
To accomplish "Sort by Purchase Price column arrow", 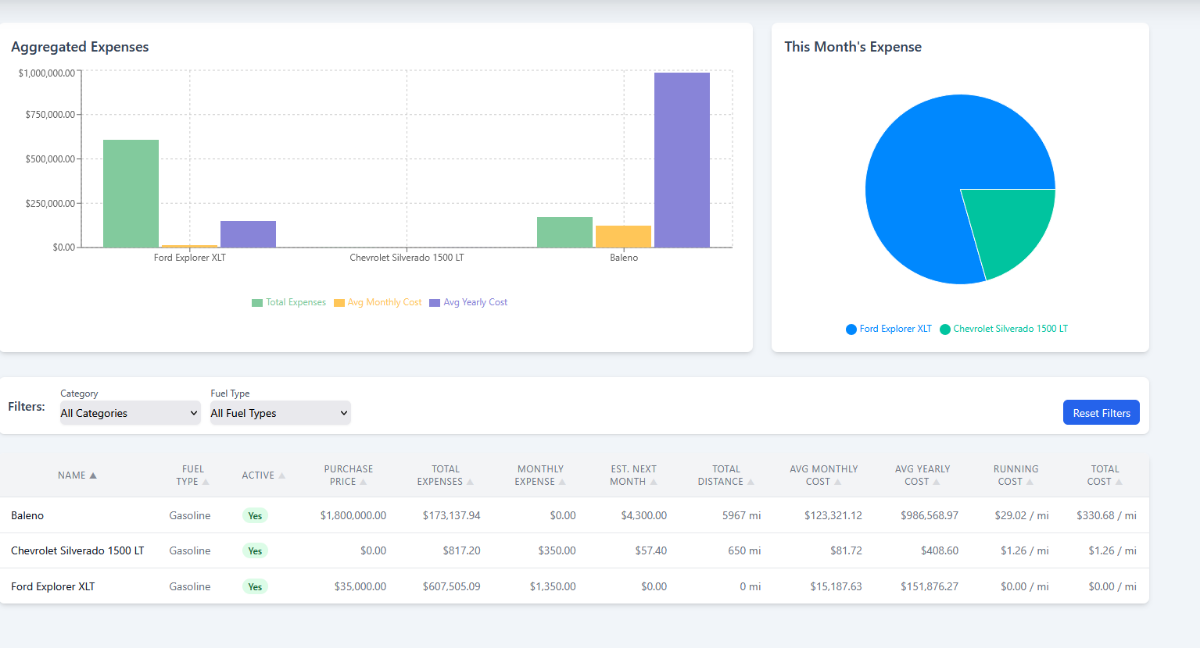I will point(364,482).
